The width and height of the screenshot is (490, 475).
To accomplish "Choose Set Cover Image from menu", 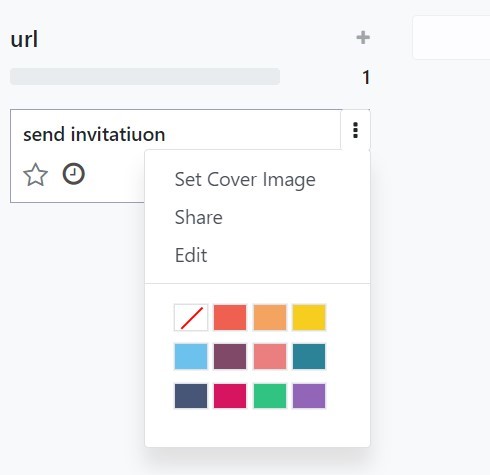I will coord(245,180).
